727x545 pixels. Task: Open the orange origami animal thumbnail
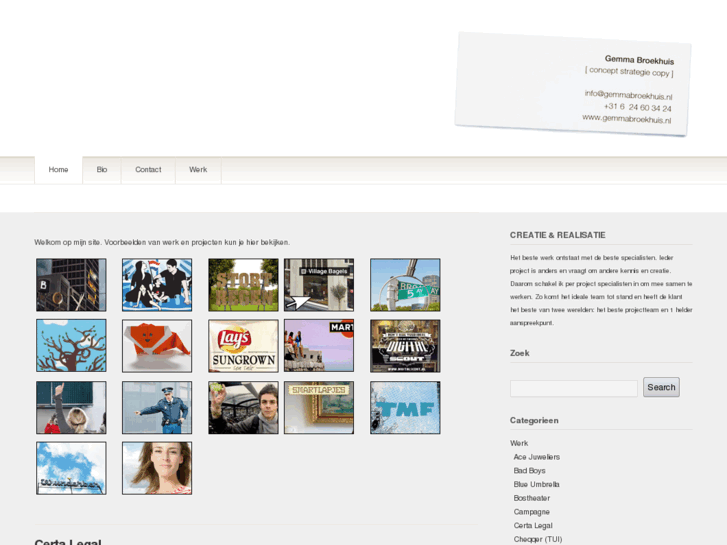[x=157, y=346]
